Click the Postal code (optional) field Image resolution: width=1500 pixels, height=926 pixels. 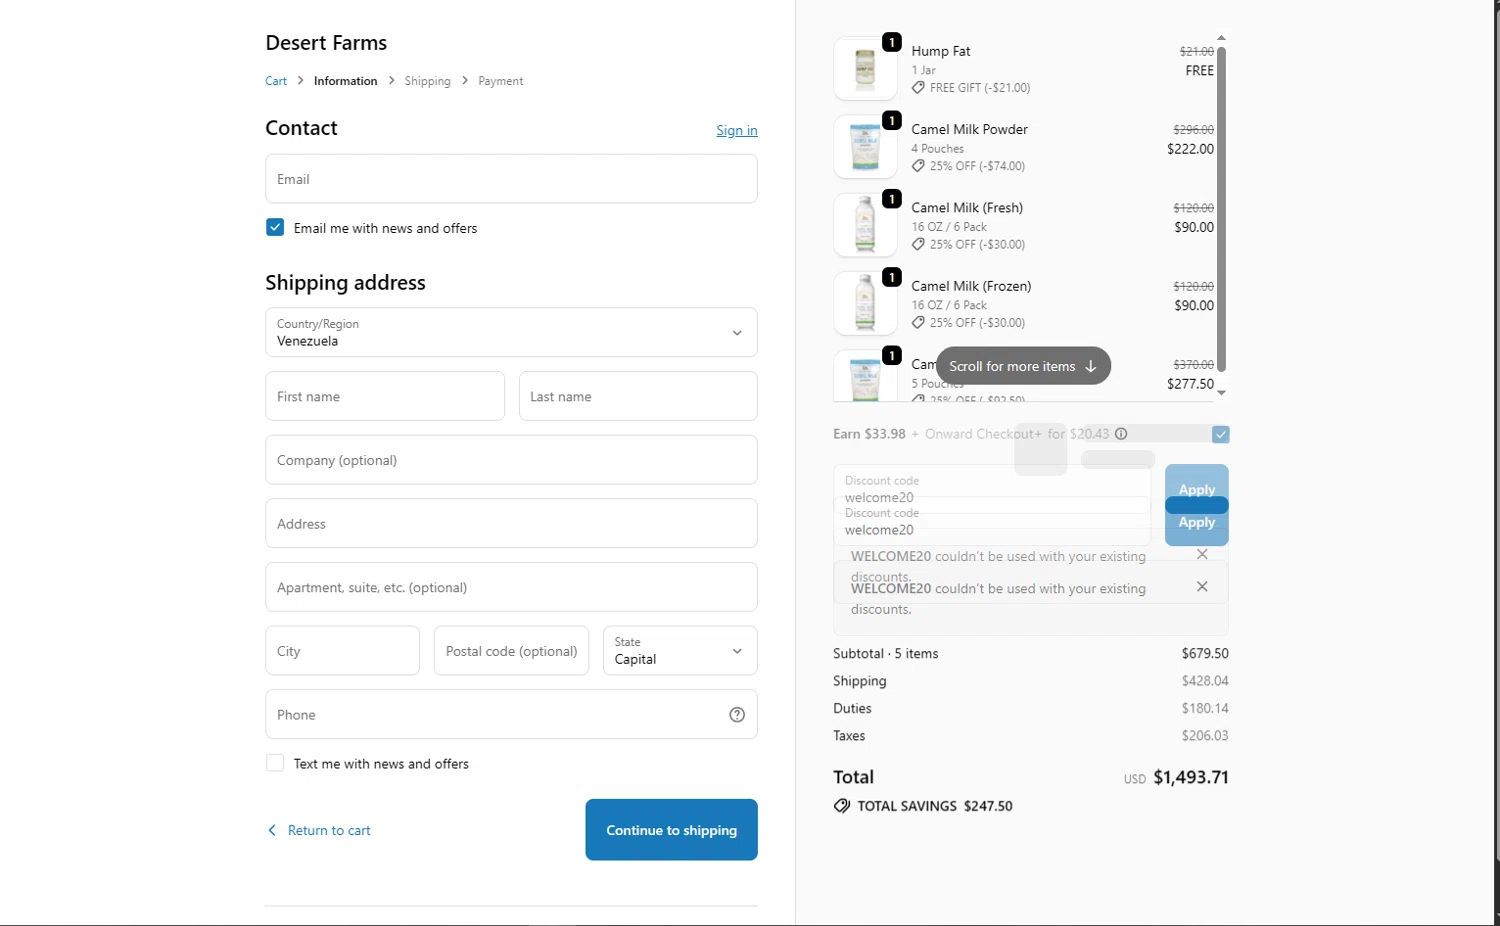(x=511, y=650)
